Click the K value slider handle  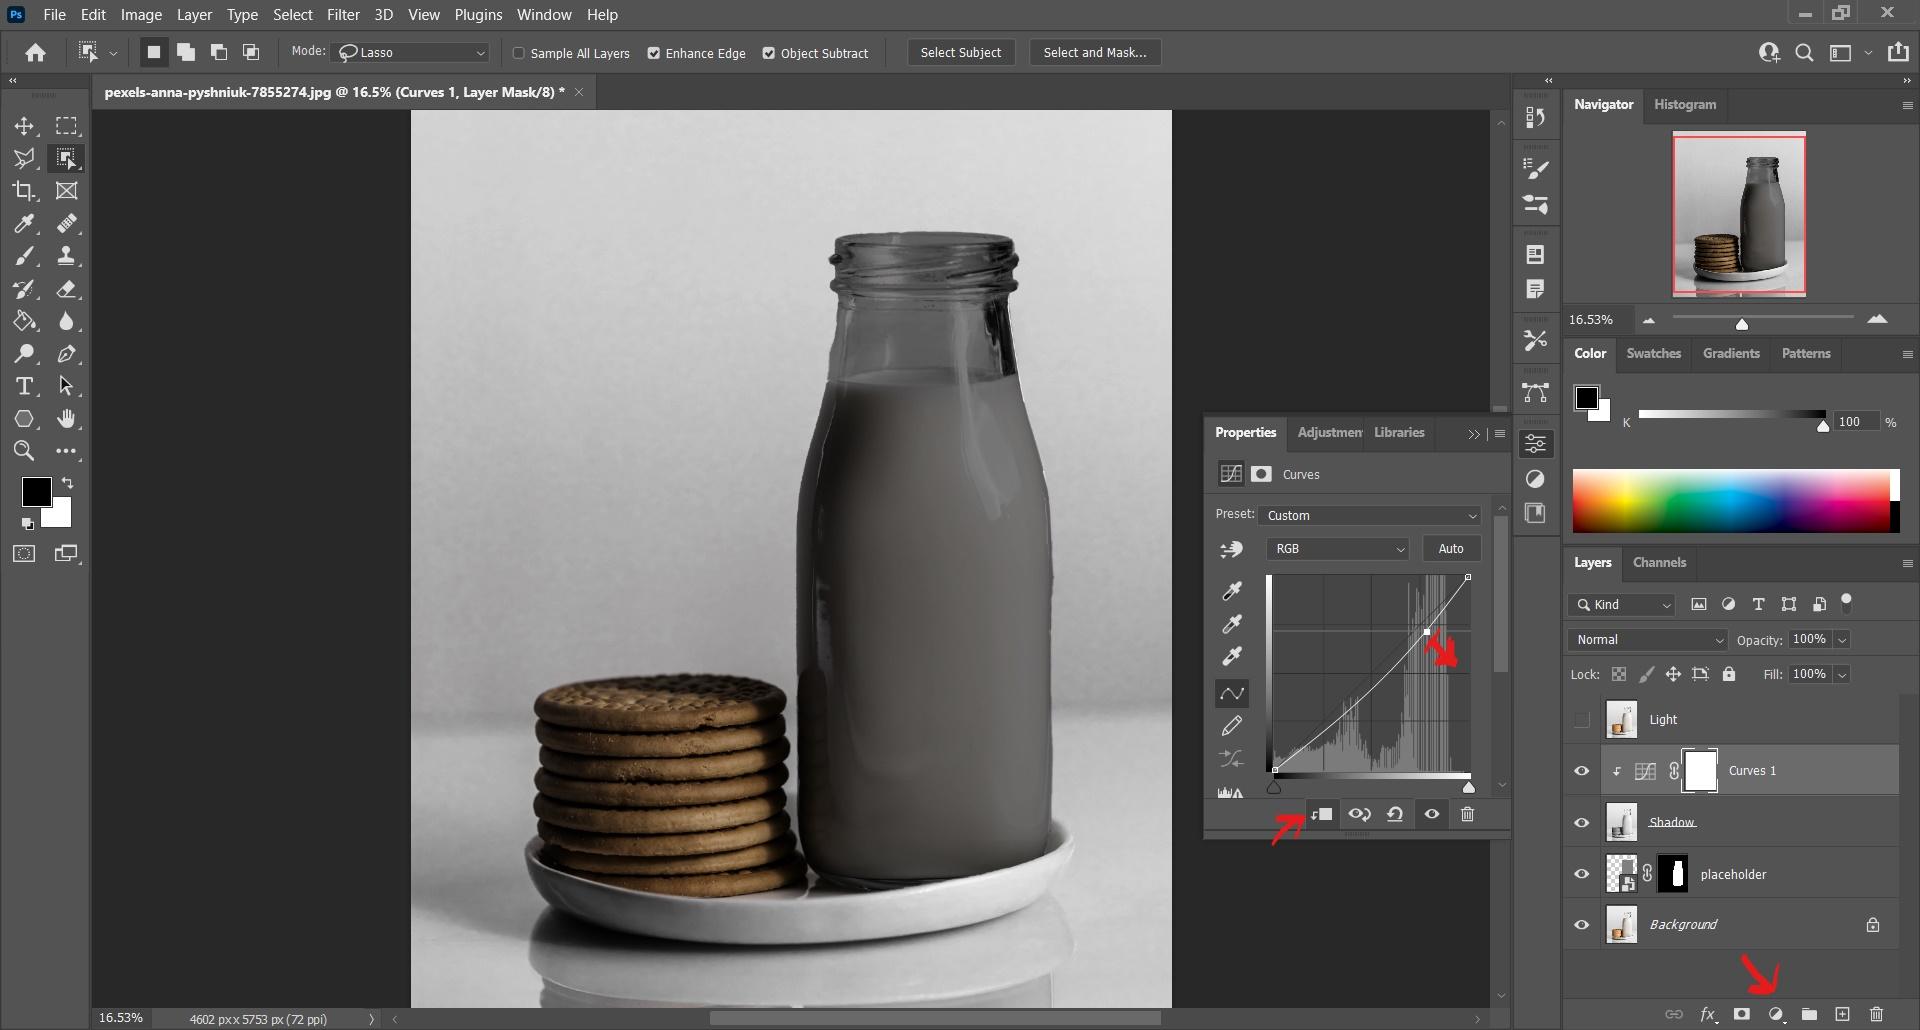[1823, 426]
